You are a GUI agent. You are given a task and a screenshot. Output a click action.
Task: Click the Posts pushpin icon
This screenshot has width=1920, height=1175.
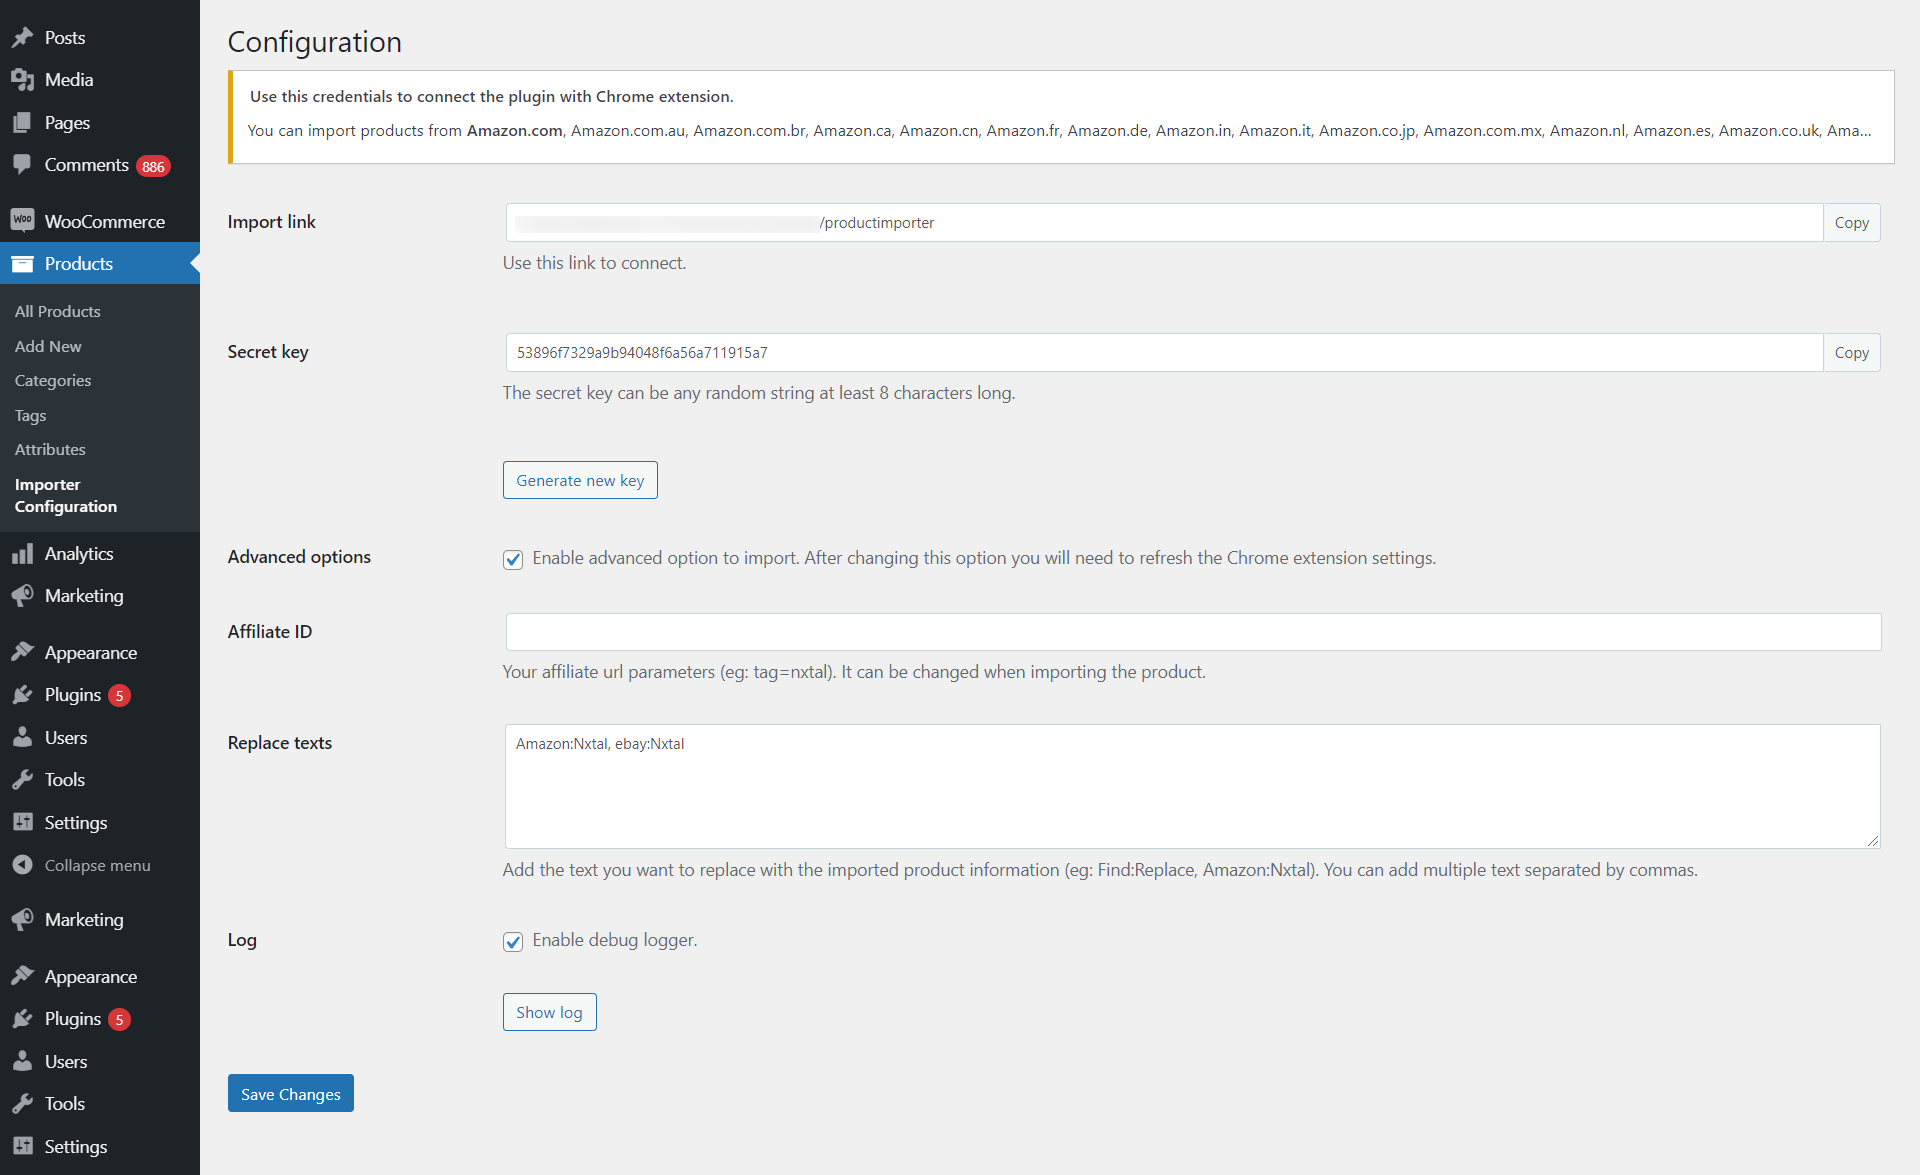coord(22,38)
